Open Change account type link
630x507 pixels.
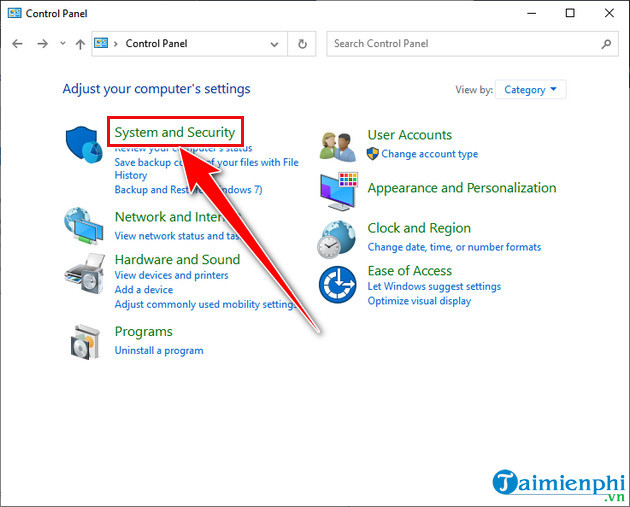[429, 154]
